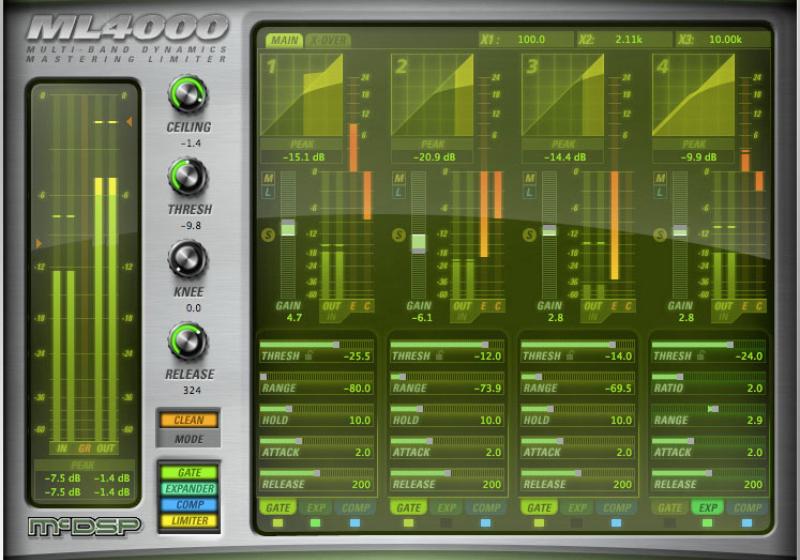
Task: Adjust the Knee knob
Action: pos(188,259)
